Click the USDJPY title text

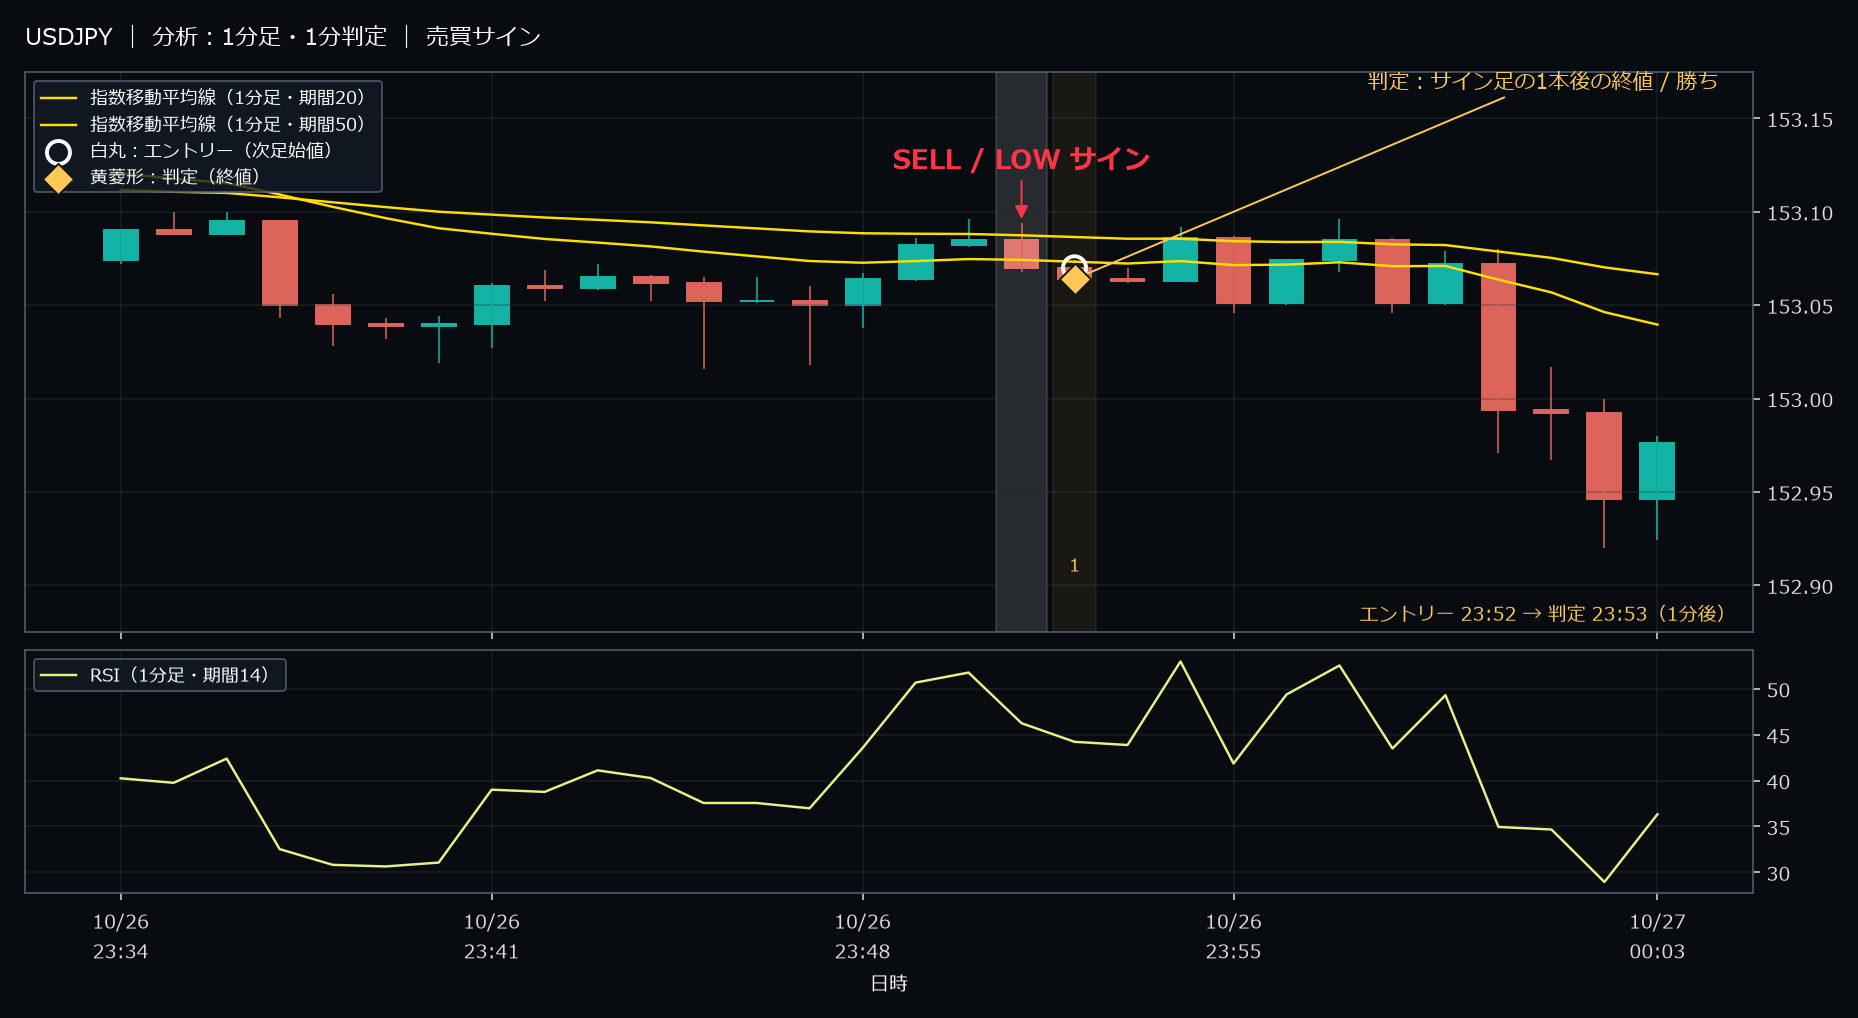point(69,37)
